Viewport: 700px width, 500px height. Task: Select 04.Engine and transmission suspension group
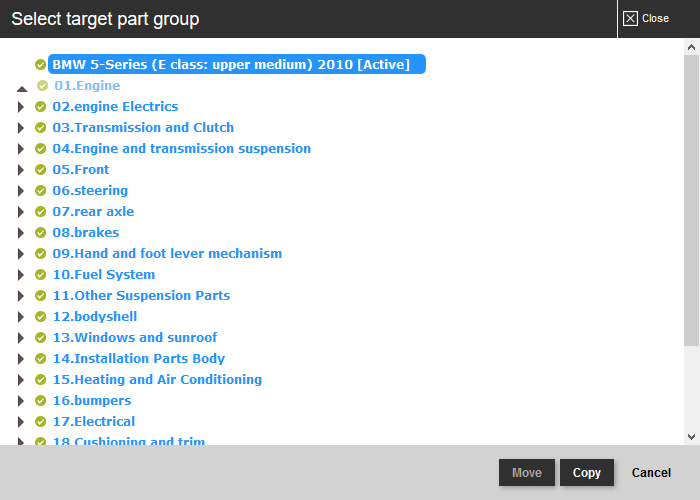pos(181,148)
